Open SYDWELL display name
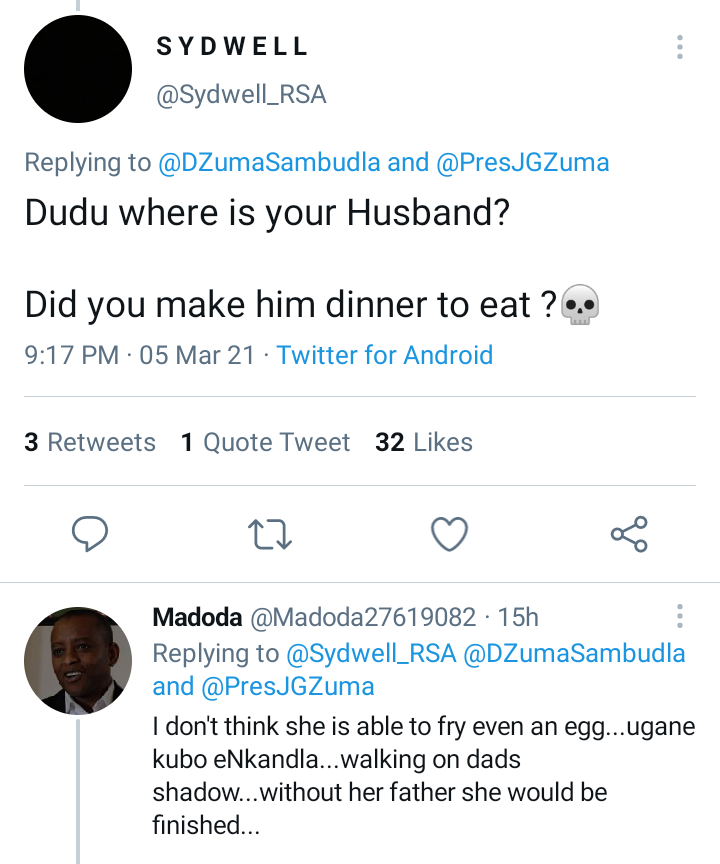The width and height of the screenshot is (720, 864). coord(232,46)
